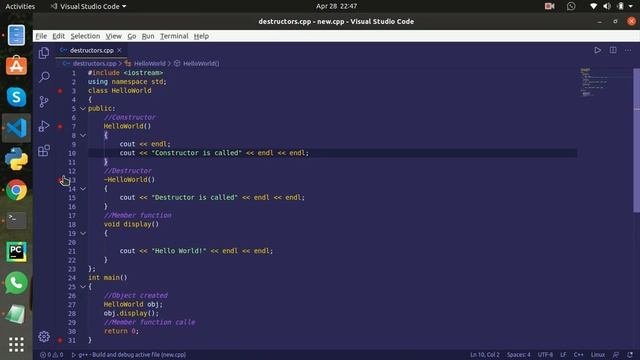Open the Terminal menu
Screen dimensions: 640x360
174,36
